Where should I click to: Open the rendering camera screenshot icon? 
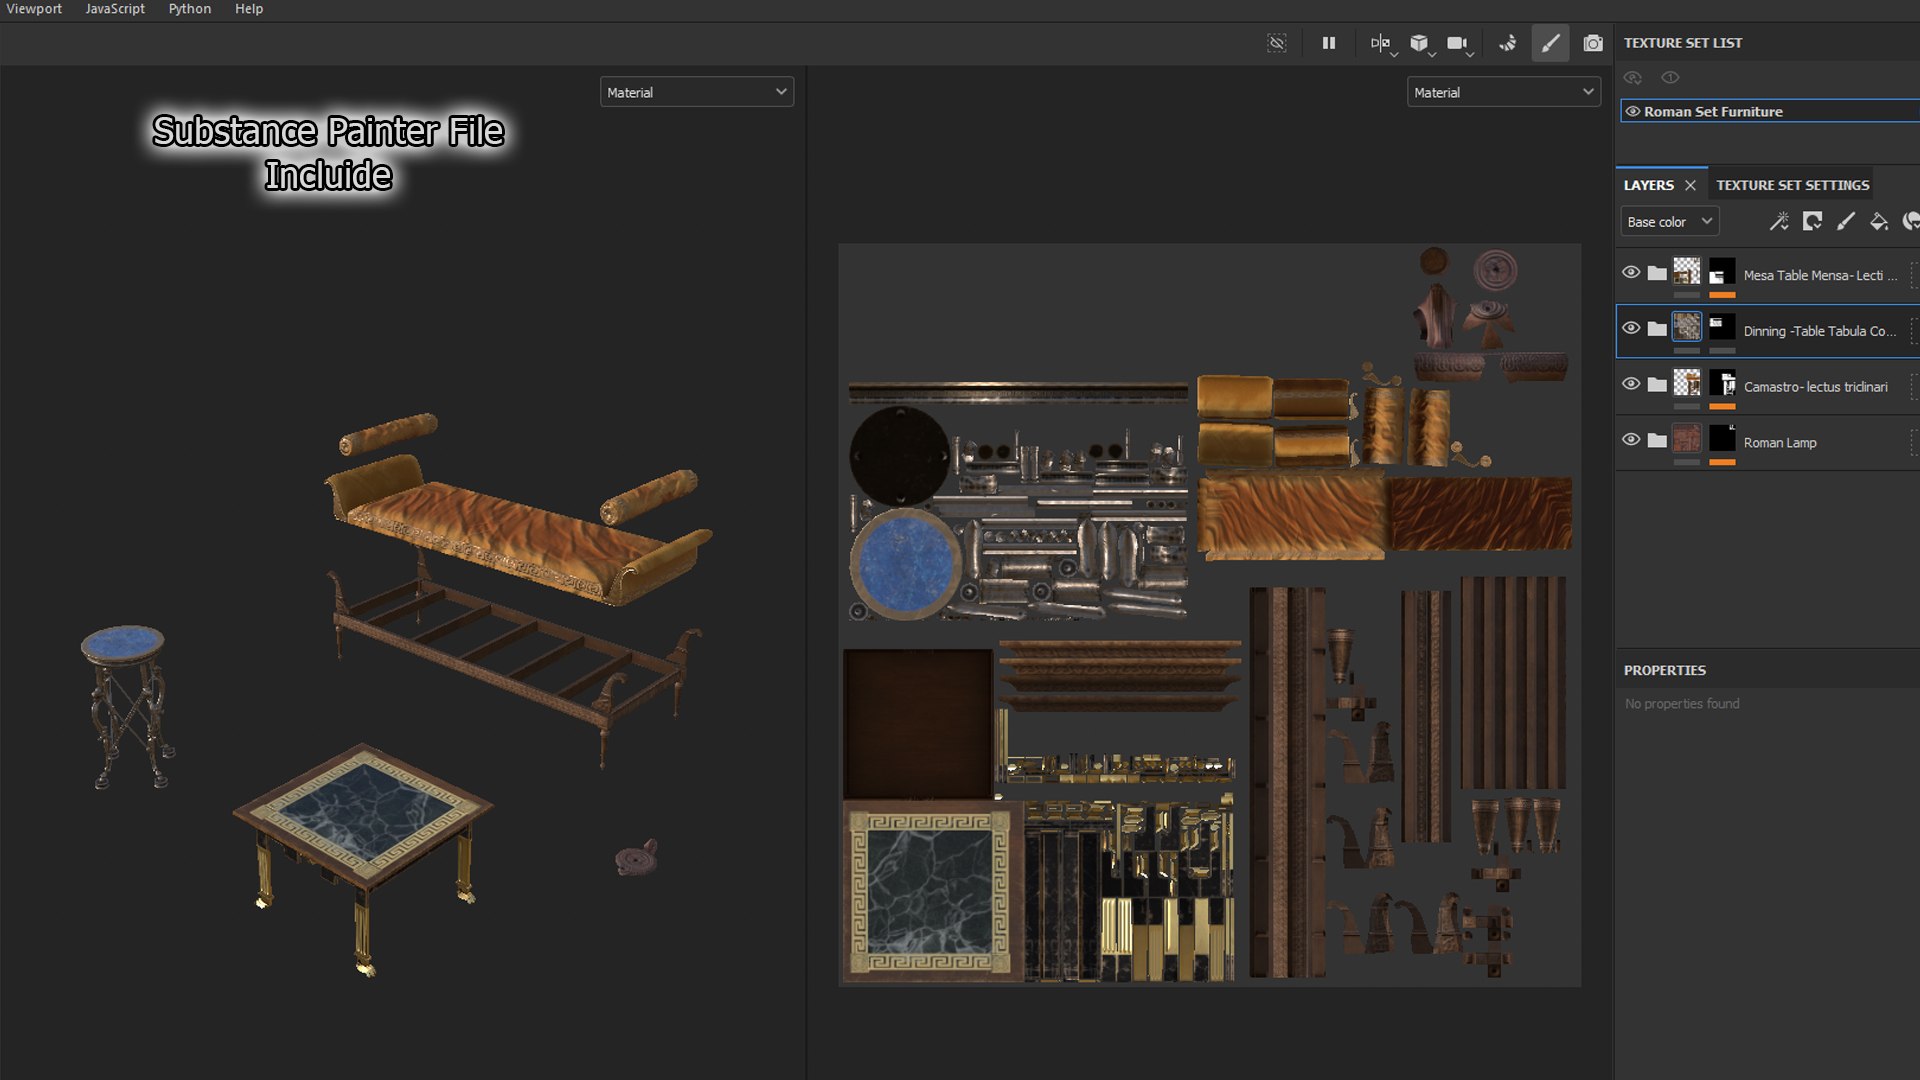coord(1593,43)
